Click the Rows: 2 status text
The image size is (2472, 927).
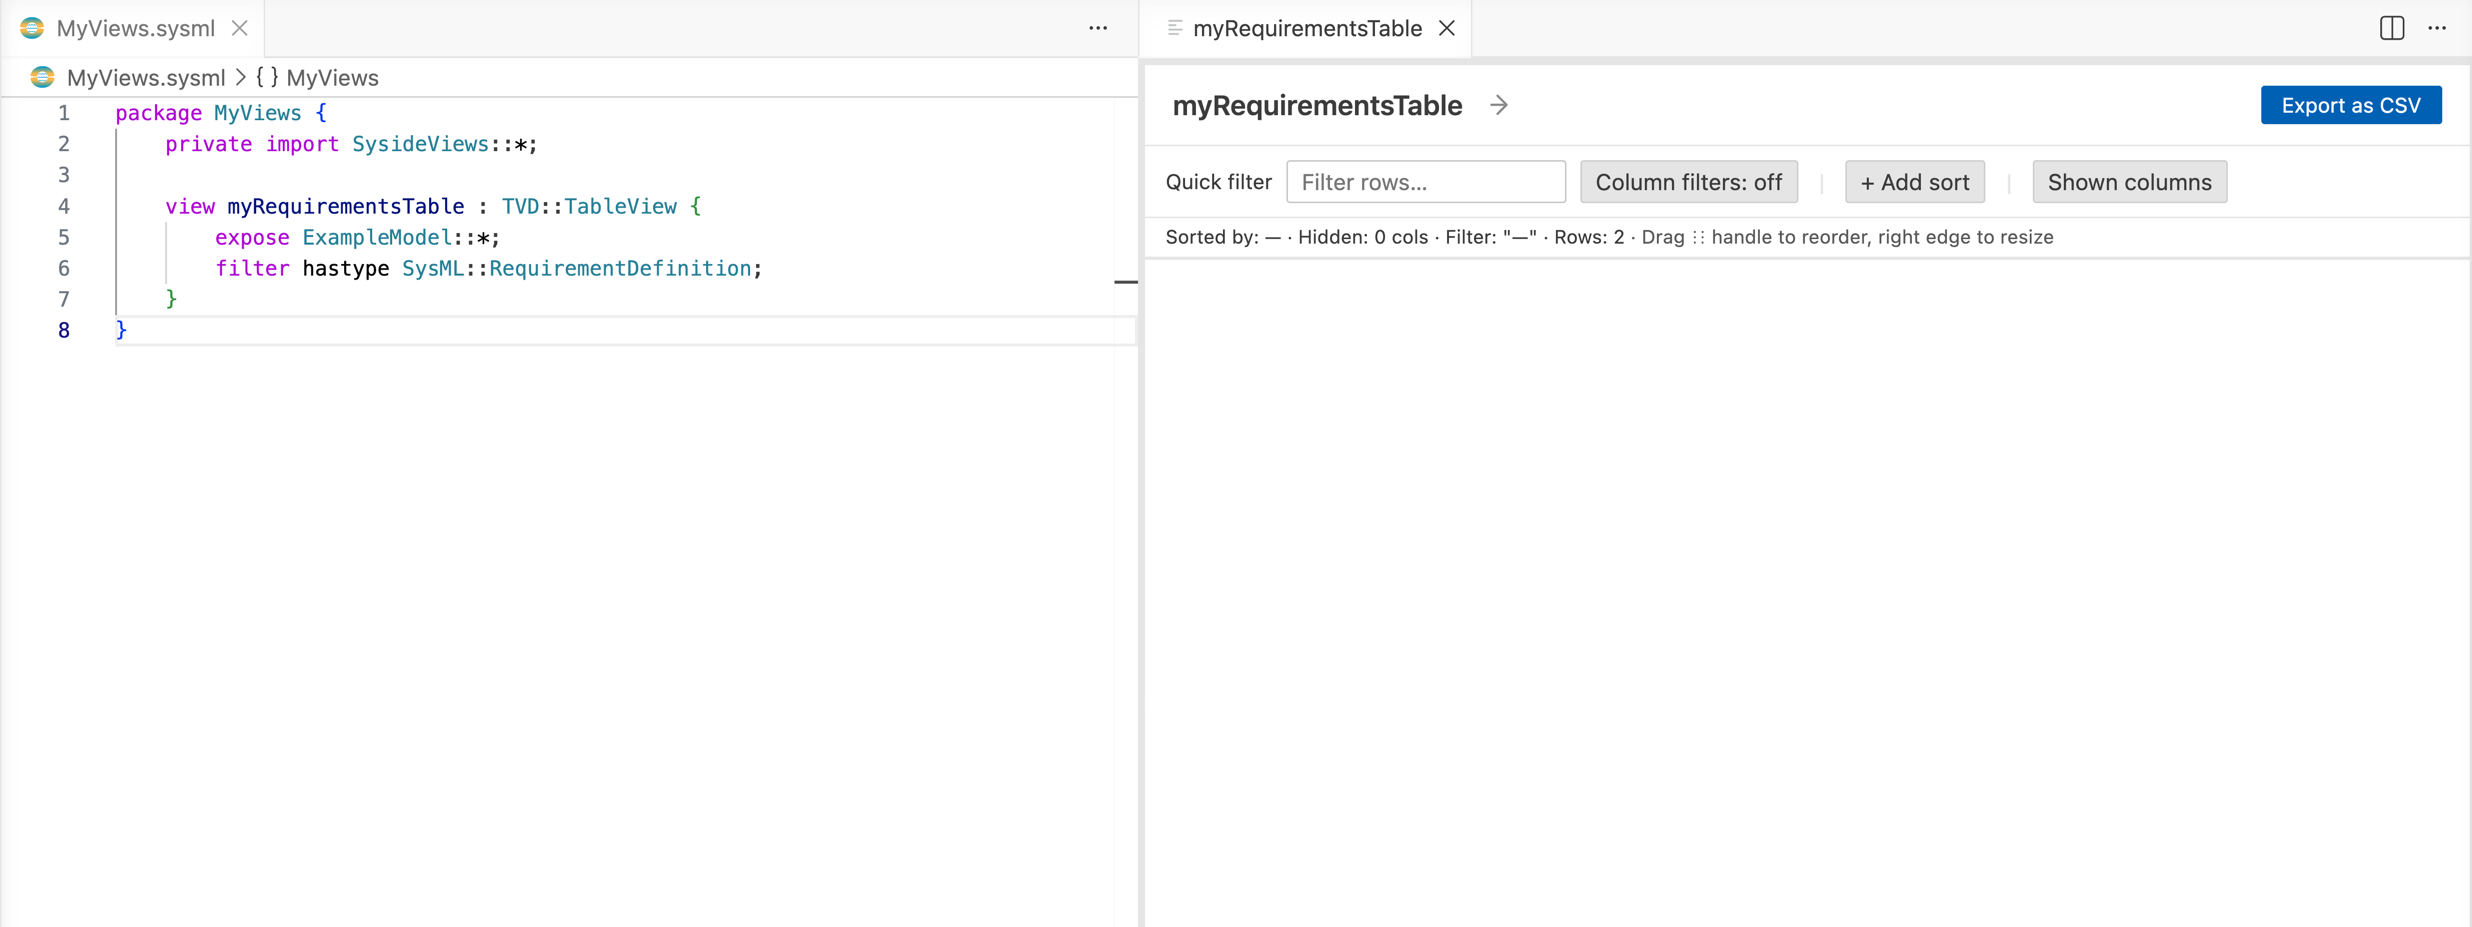[1589, 237]
